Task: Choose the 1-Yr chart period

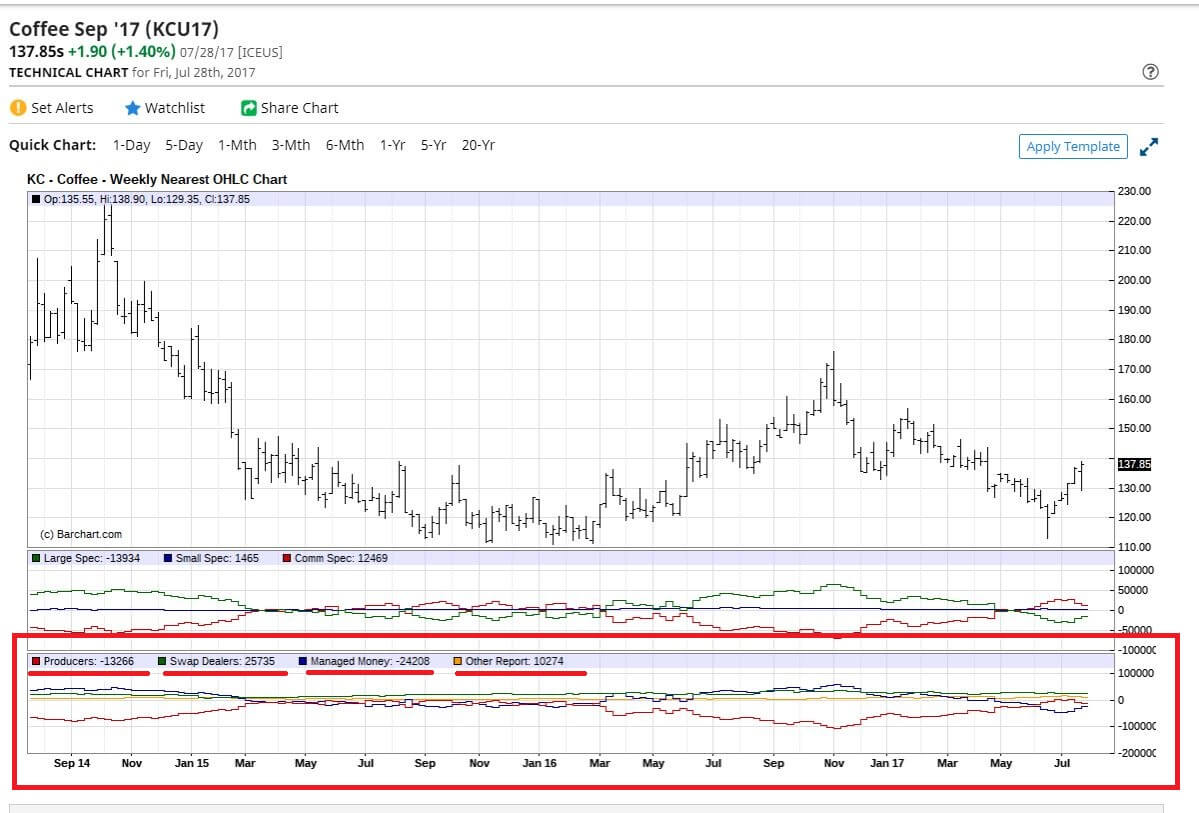Action: coord(392,145)
